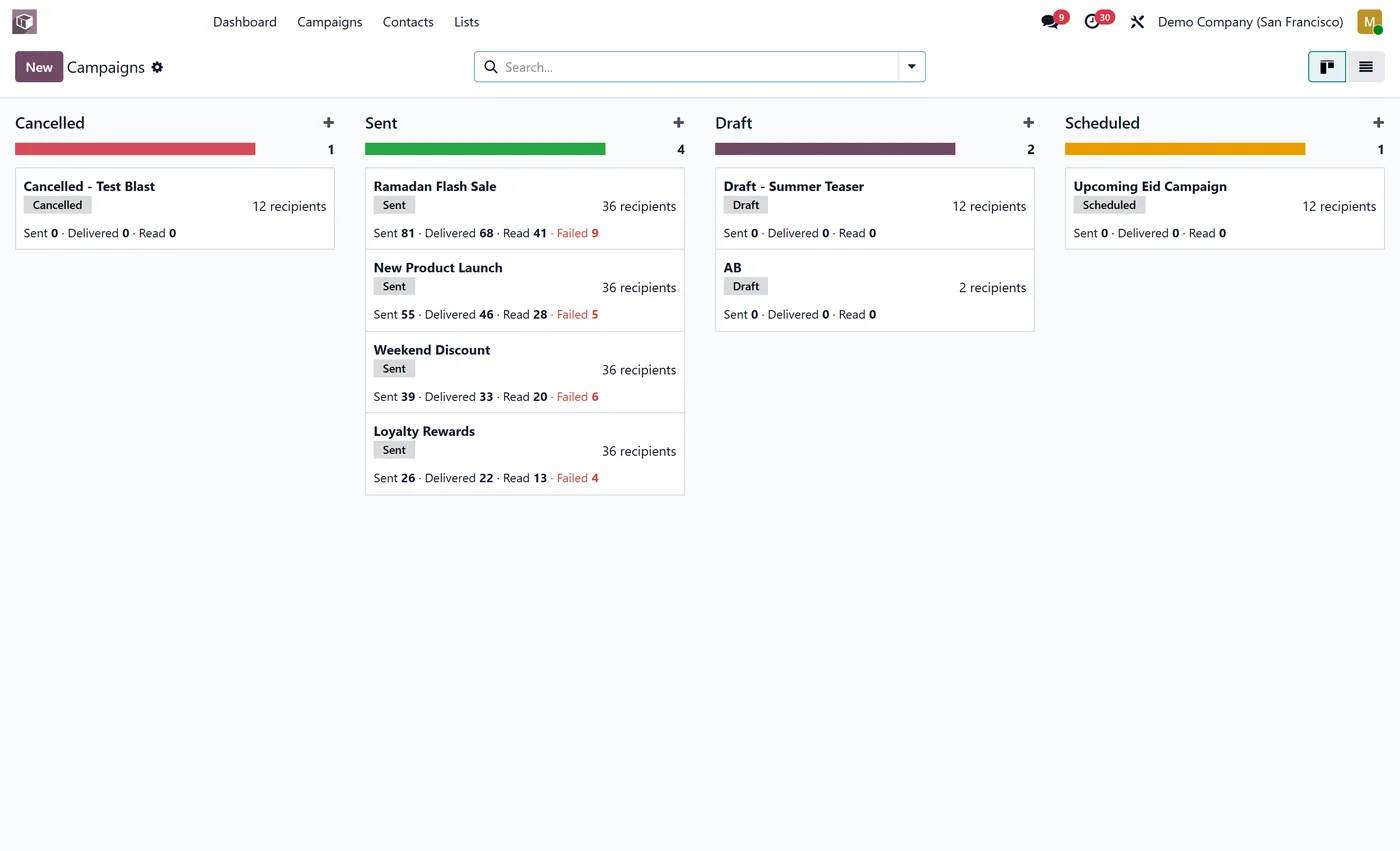Image resolution: width=1400 pixels, height=851 pixels.
Task: Open the Campaigns menu
Action: 330,22
